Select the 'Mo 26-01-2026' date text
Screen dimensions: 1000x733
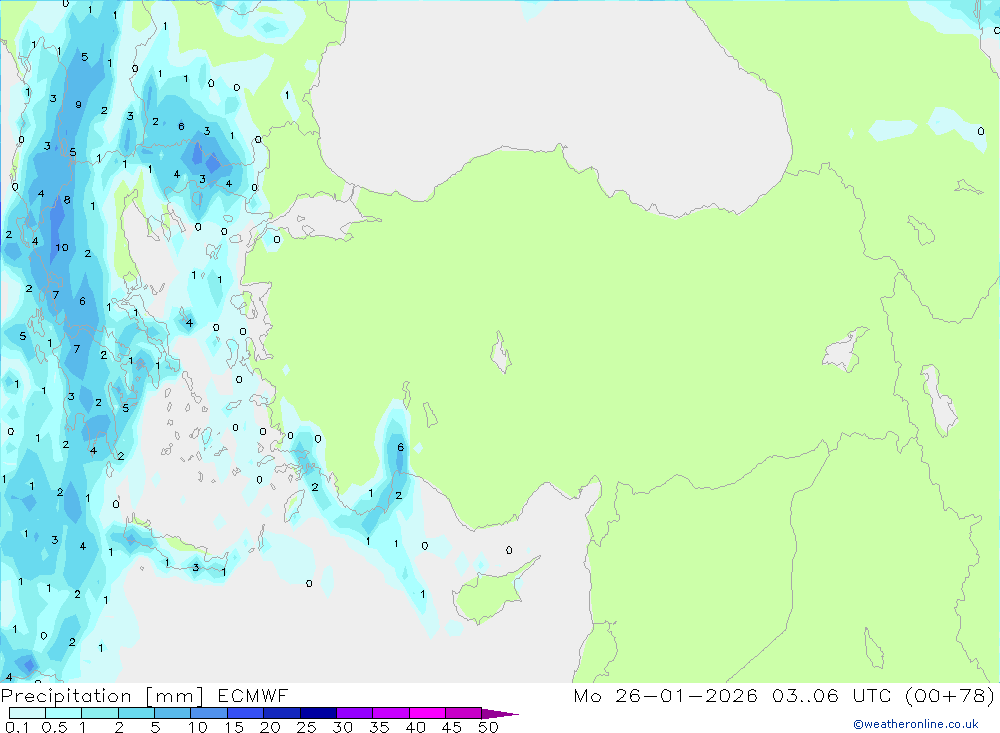click(x=665, y=695)
